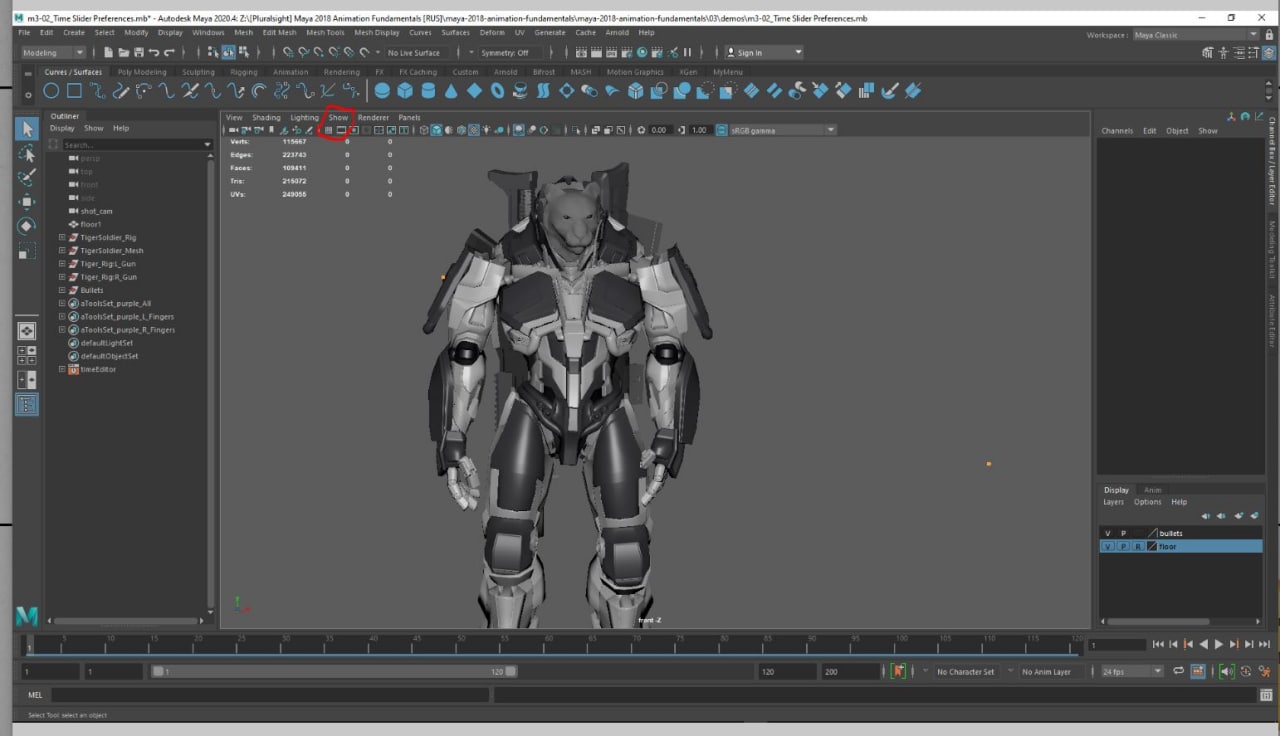Open the Deform menu
1280x736 pixels.
[x=492, y=32]
